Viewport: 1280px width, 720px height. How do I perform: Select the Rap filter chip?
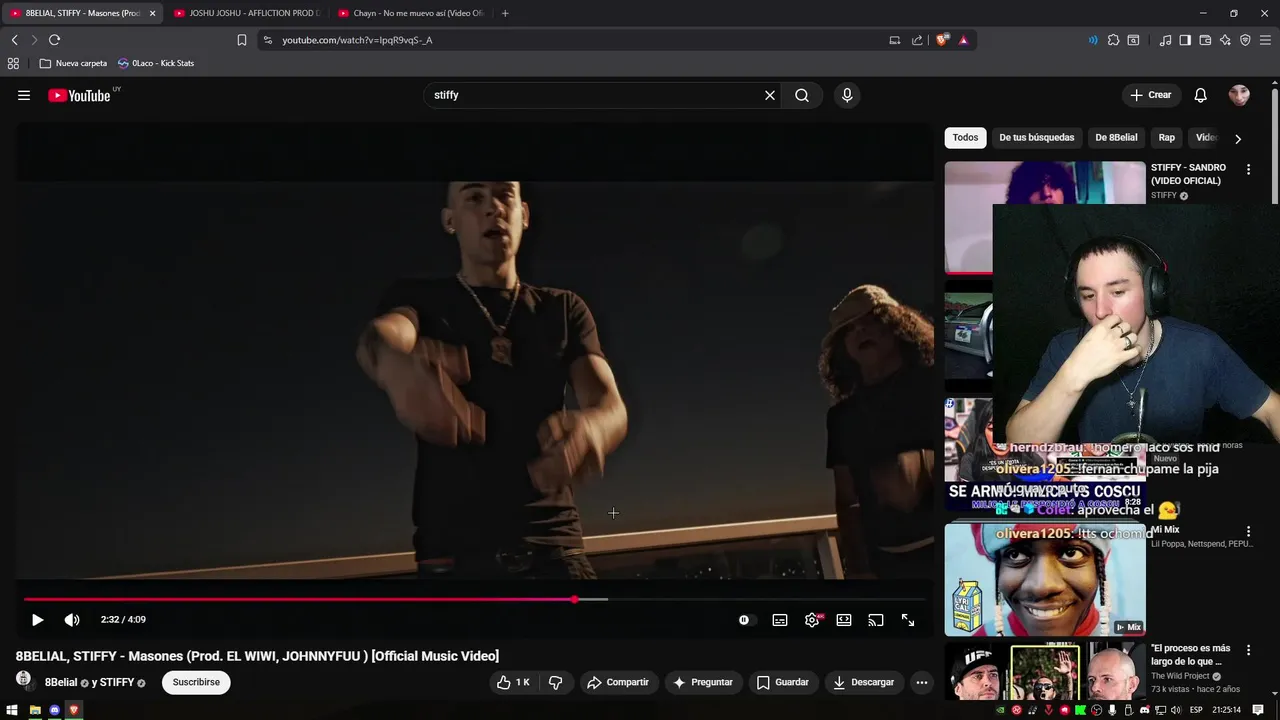pos(1167,138)
